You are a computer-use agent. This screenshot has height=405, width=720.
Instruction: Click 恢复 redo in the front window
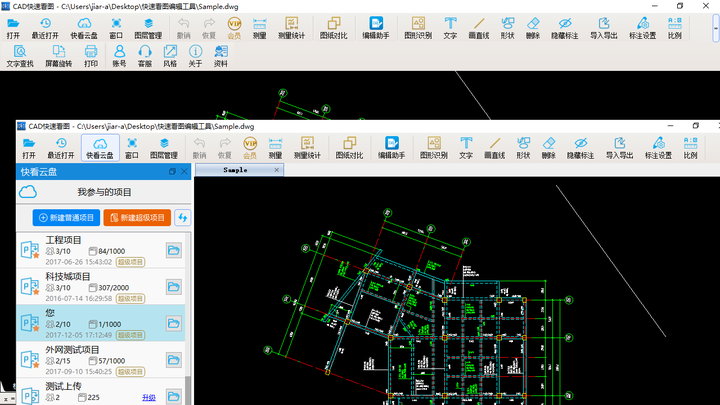coord(225,148)
